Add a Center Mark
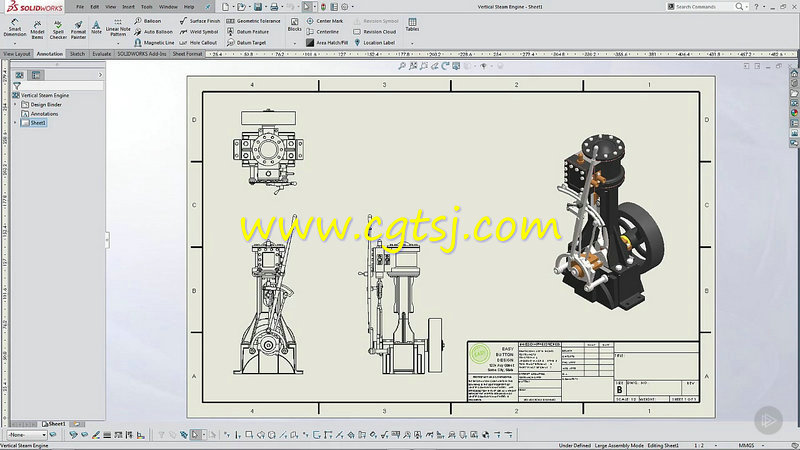Image resolution: width=800 pixels, height=450 pixels. pyautogui.click(x=324, y=21)
